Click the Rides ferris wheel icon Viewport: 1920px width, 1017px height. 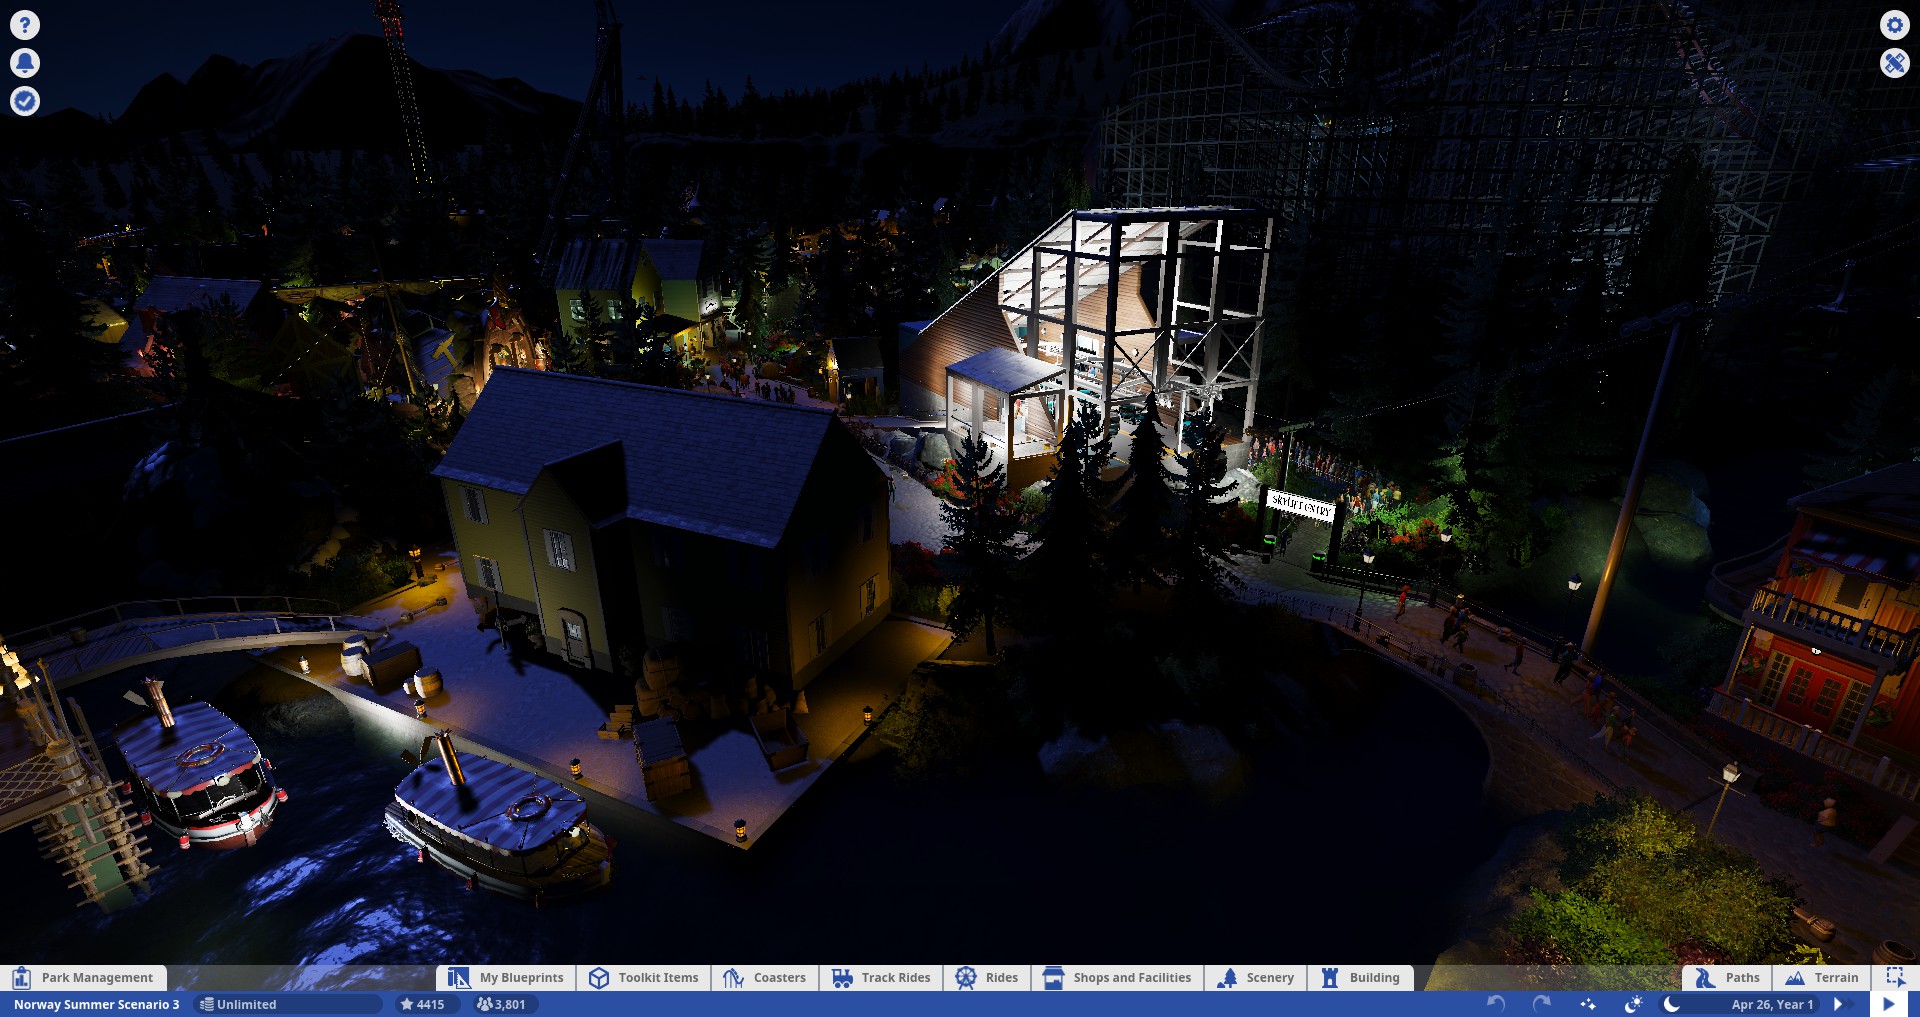[966, 978]
